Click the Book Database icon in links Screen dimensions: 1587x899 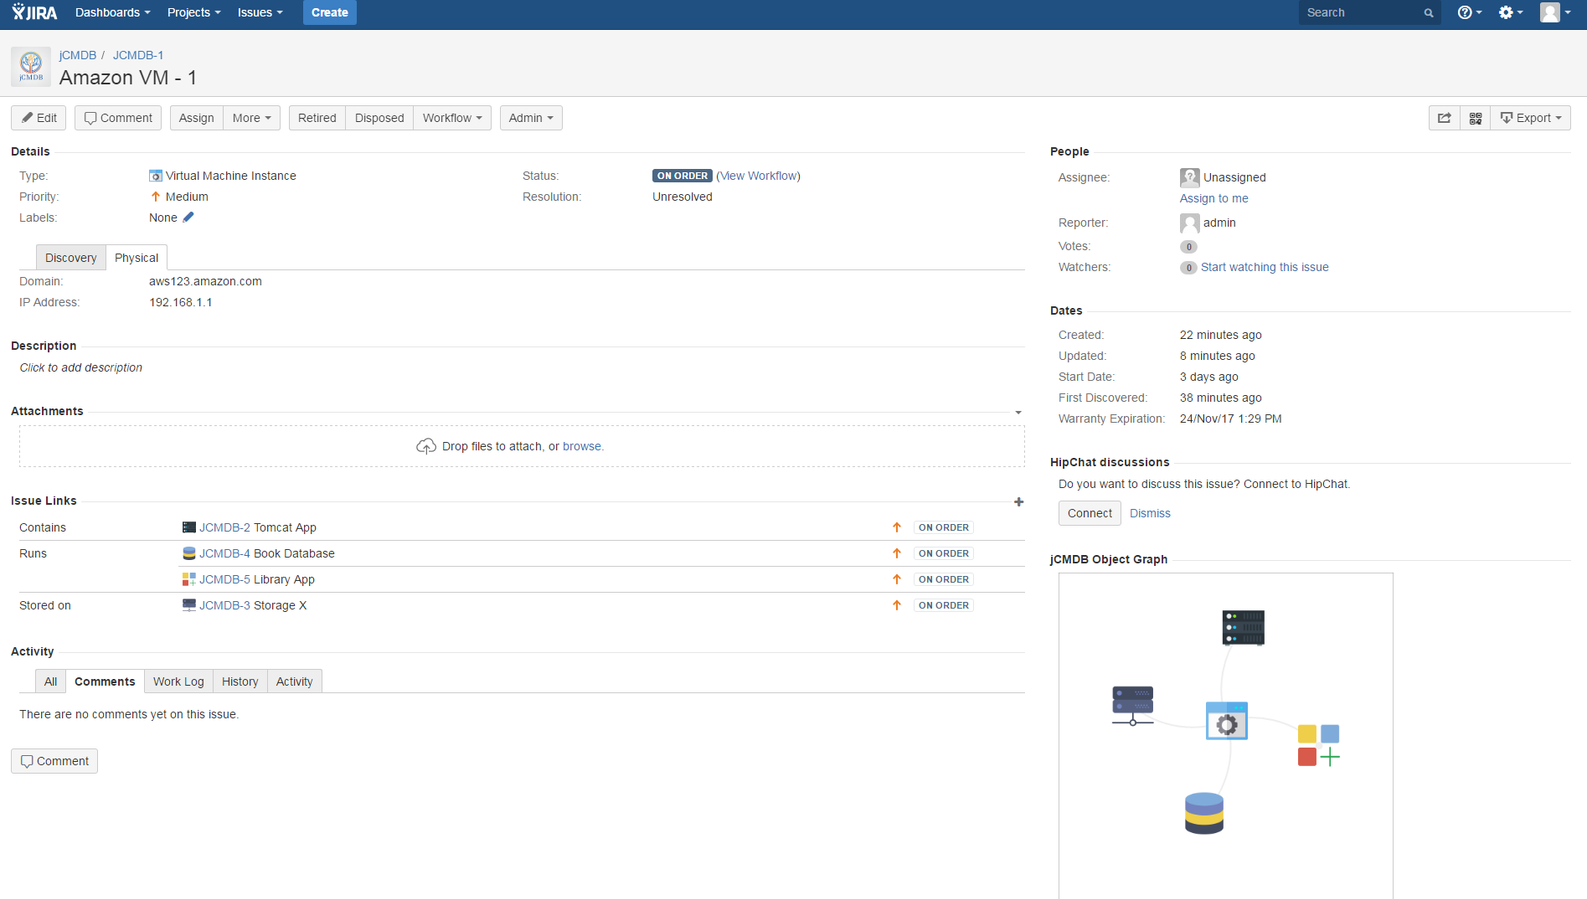tap(189, 553)
